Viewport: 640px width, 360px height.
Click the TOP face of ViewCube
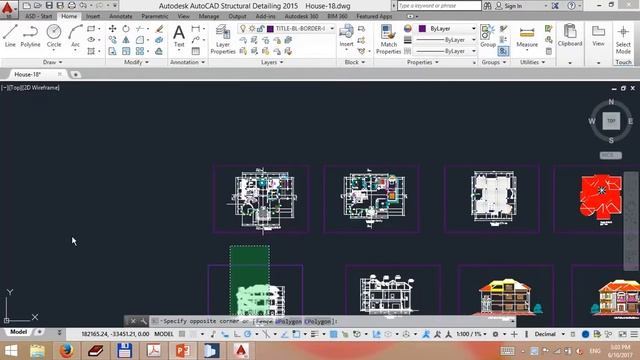point(611,121)
